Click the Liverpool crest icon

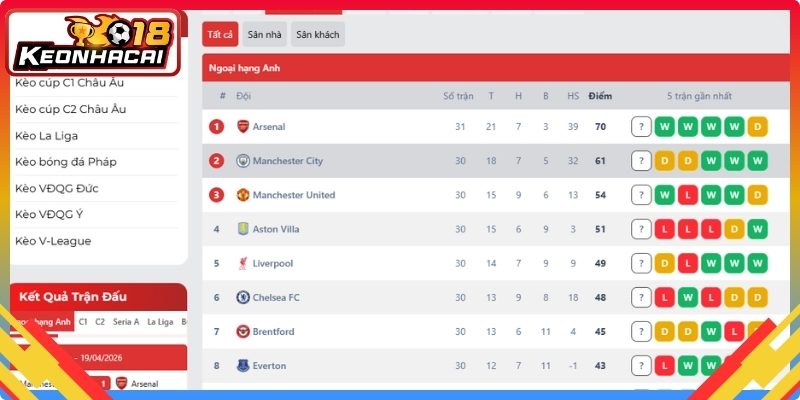[x=243, y=263]
